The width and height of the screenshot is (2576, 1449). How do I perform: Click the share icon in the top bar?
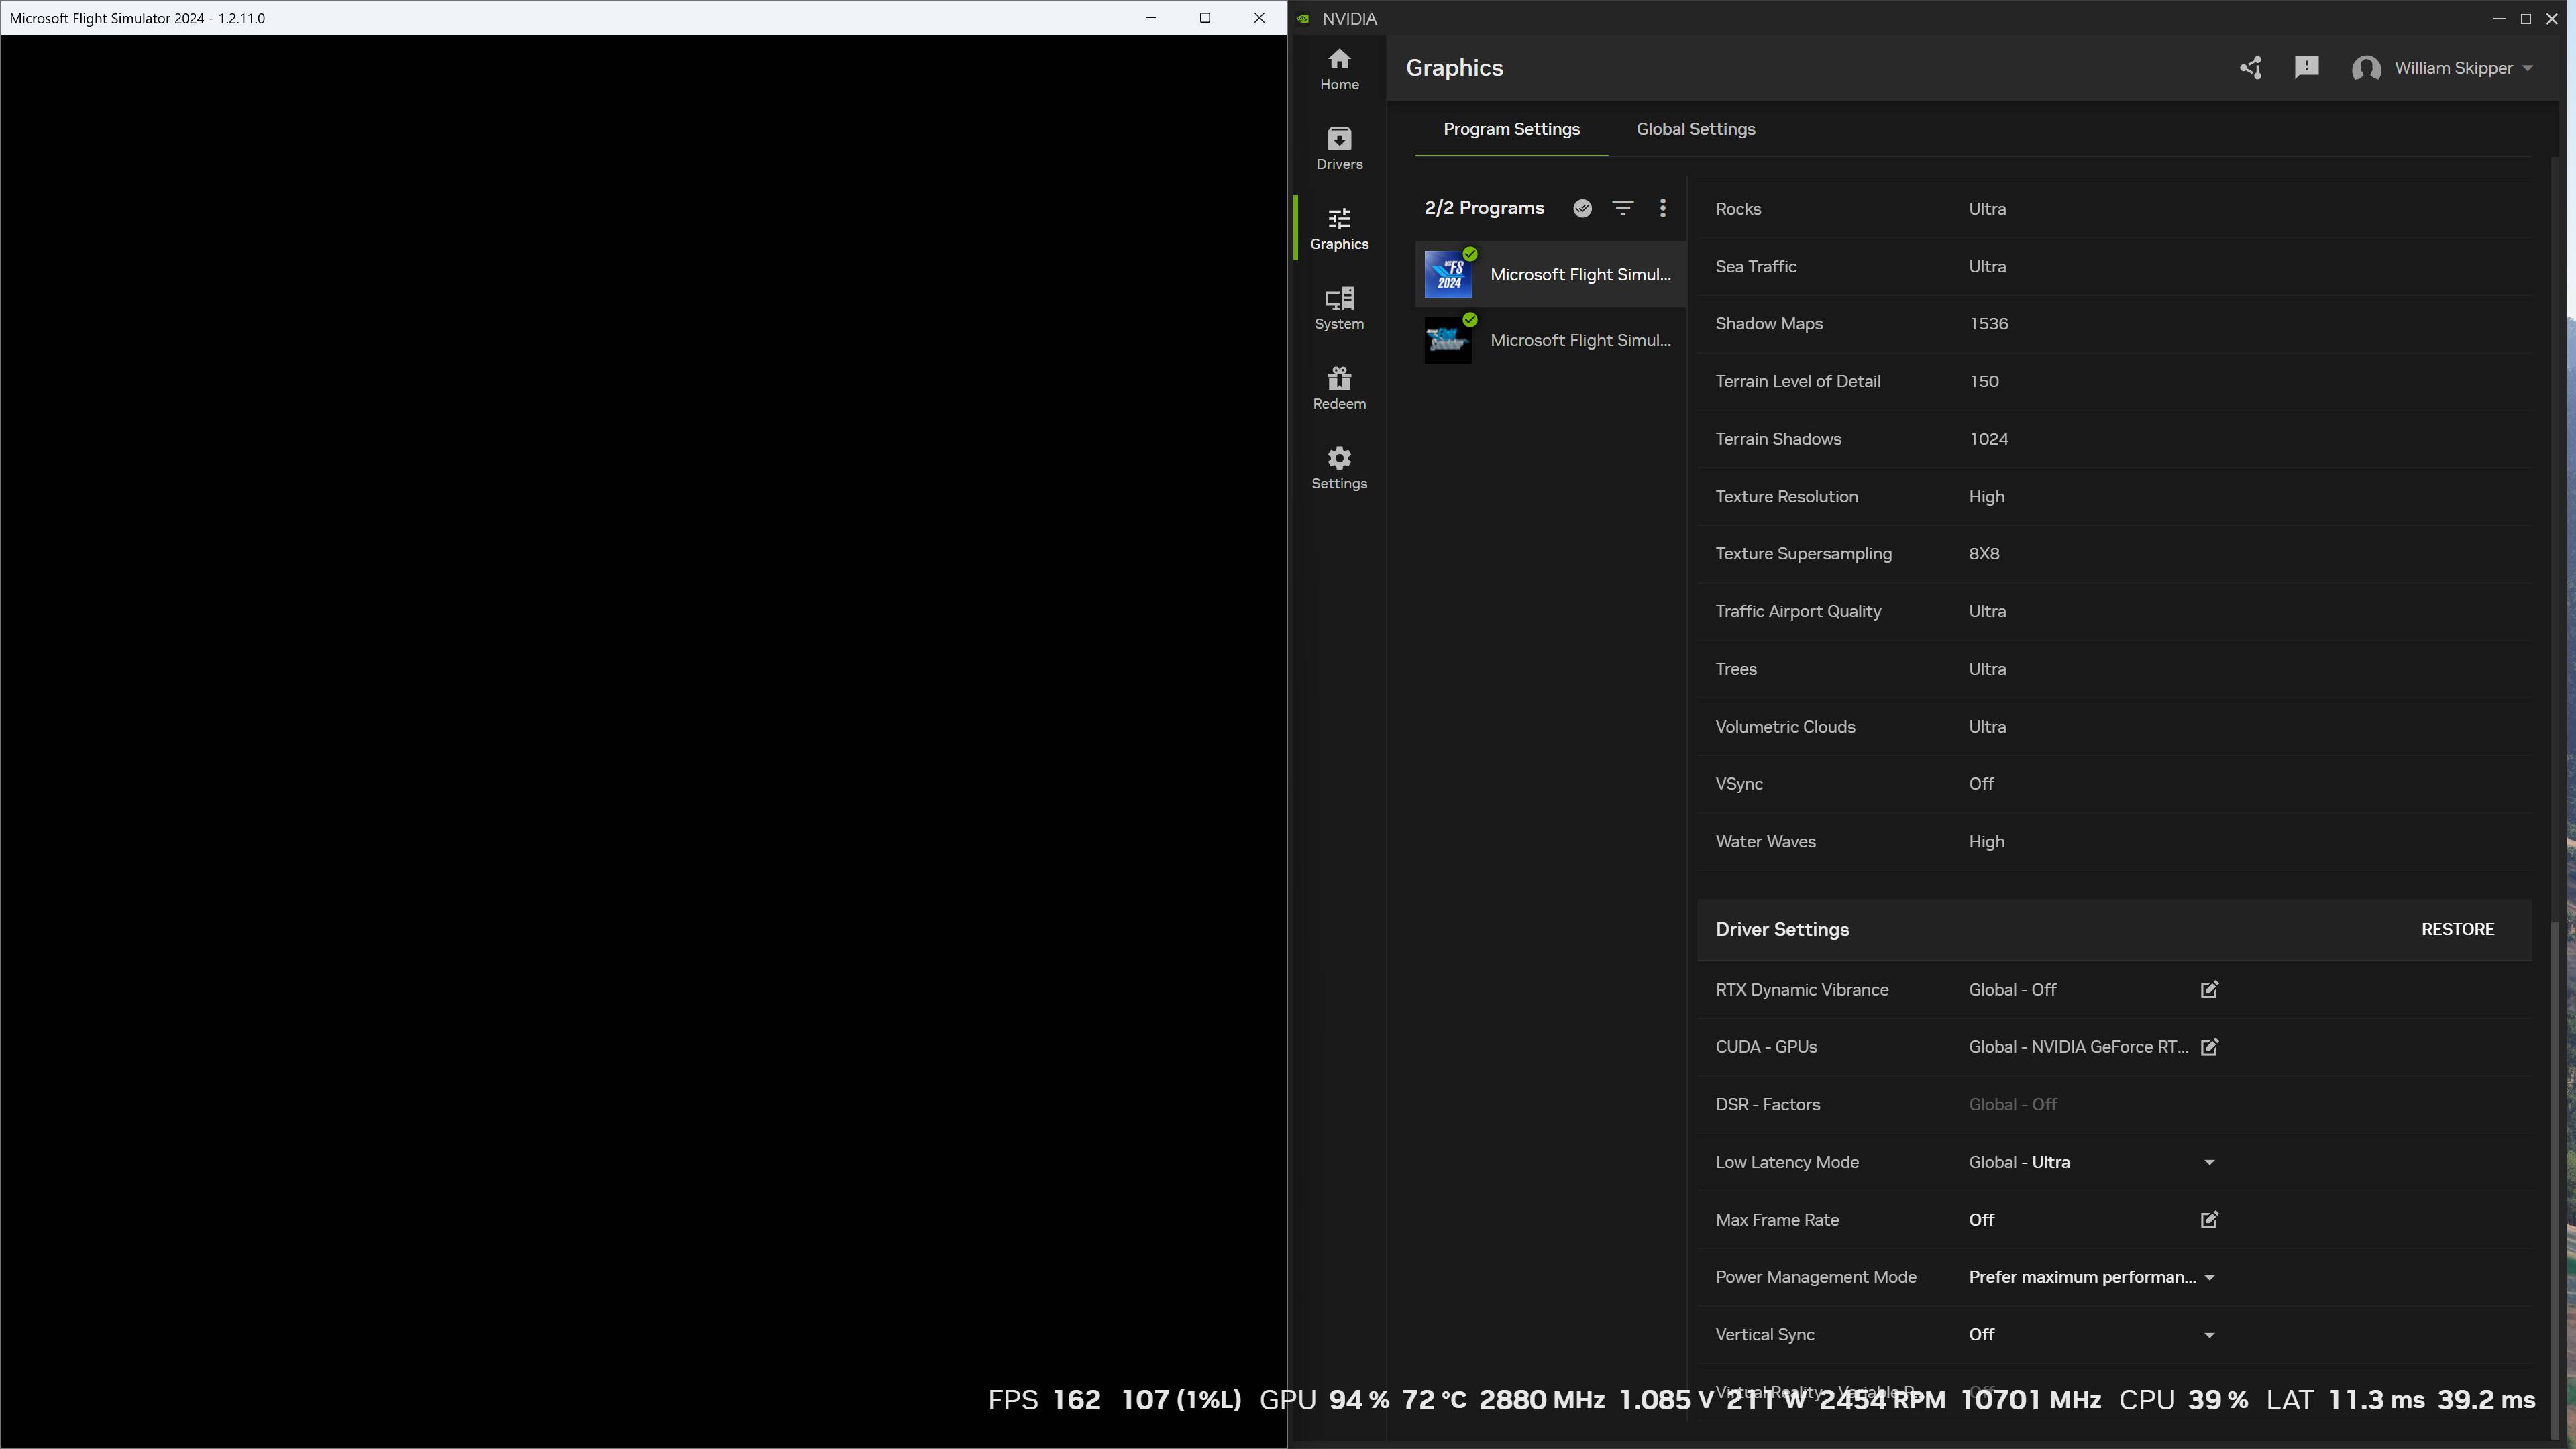[x=2251, y=67]
